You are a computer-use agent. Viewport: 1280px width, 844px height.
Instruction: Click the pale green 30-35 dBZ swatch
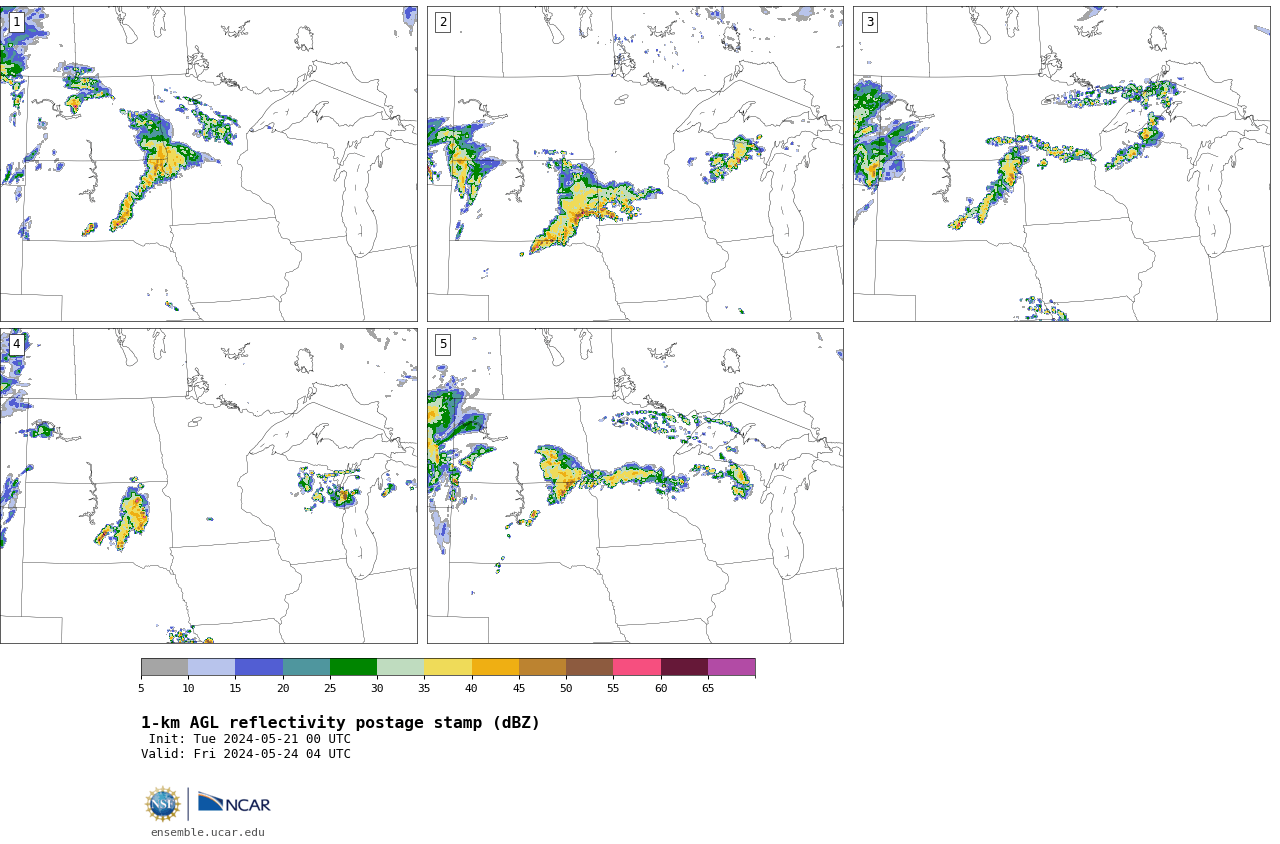[x=400, y=667]
